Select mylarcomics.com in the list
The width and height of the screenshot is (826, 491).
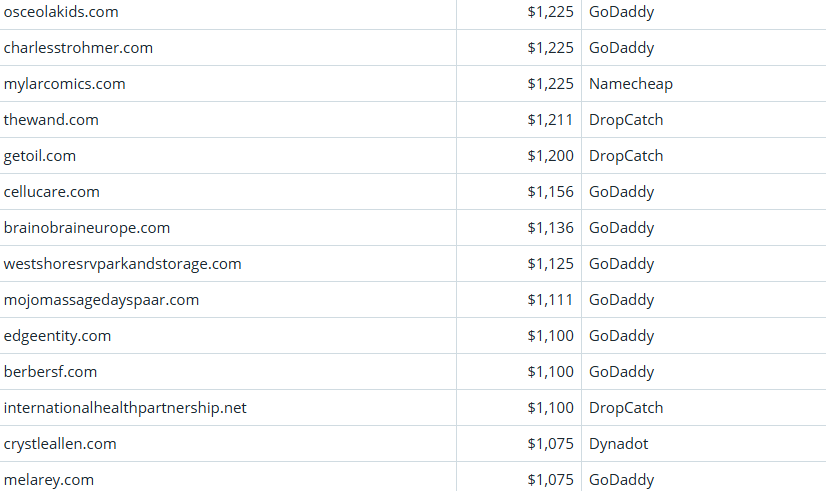[65, 84]
